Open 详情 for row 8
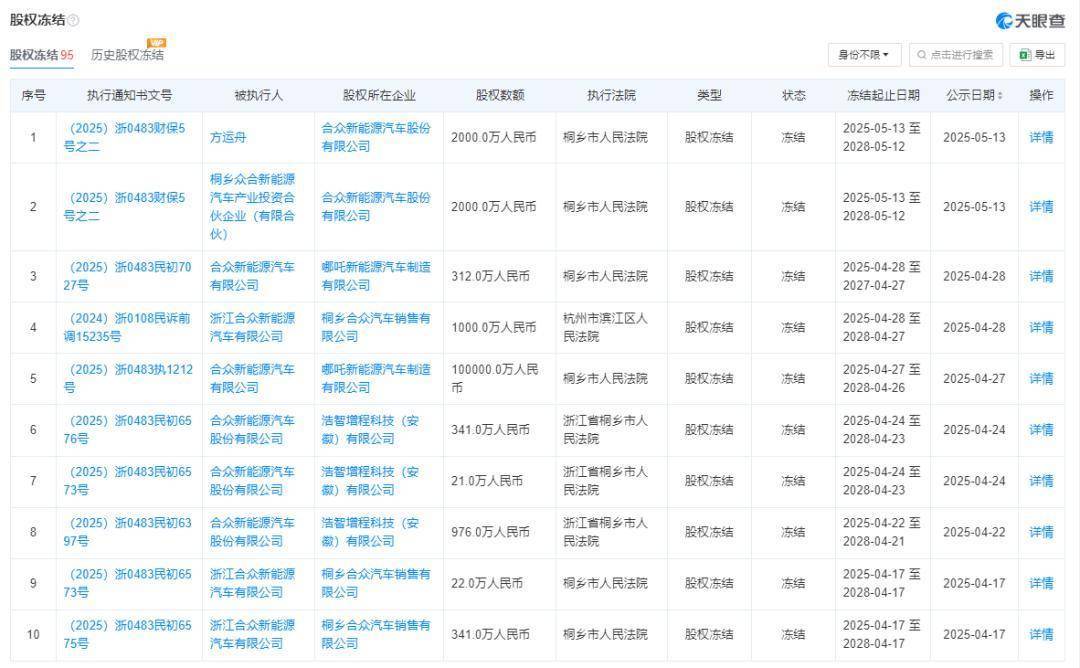Viewport: 1080px width, 668px height. 1041,532
